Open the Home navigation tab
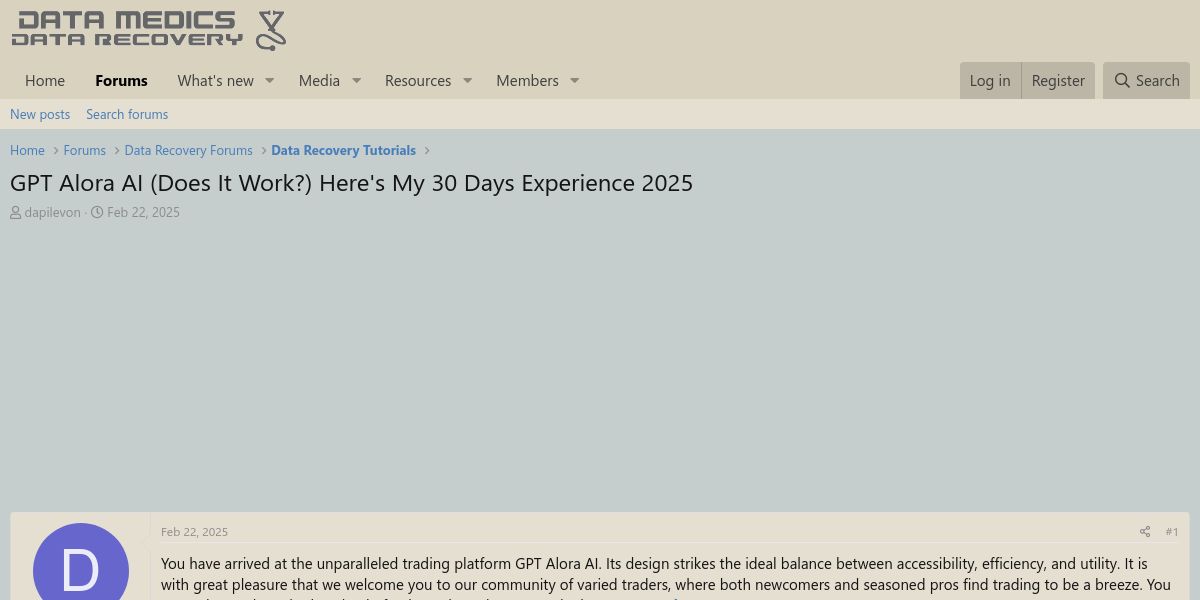 coord(45,81)
